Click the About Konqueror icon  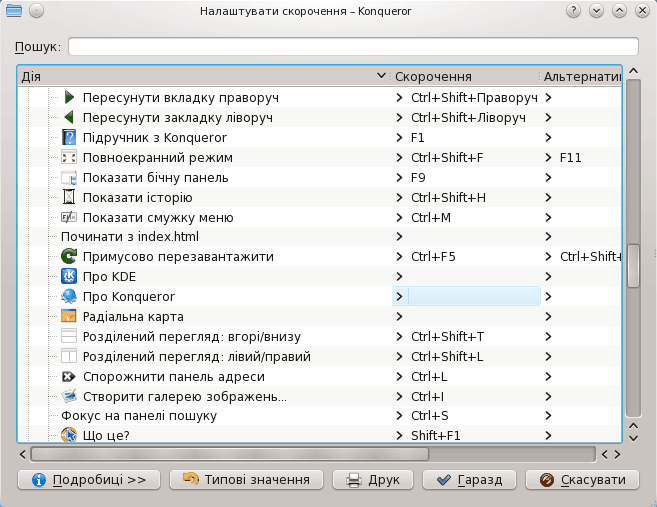[69, 296]
